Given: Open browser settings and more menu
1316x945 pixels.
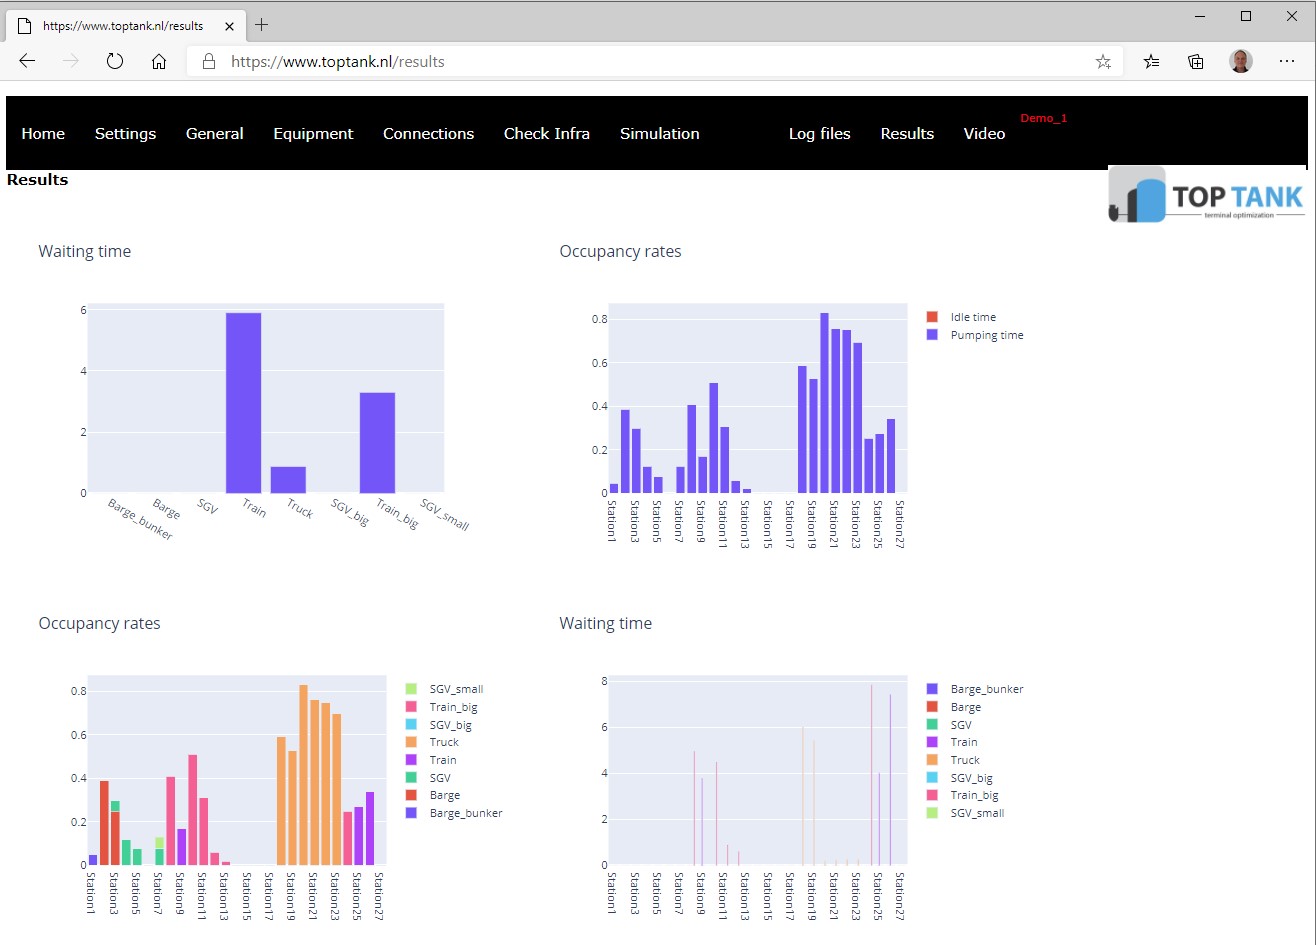Looking at the screenshot, I should (x=1287, y=61).
